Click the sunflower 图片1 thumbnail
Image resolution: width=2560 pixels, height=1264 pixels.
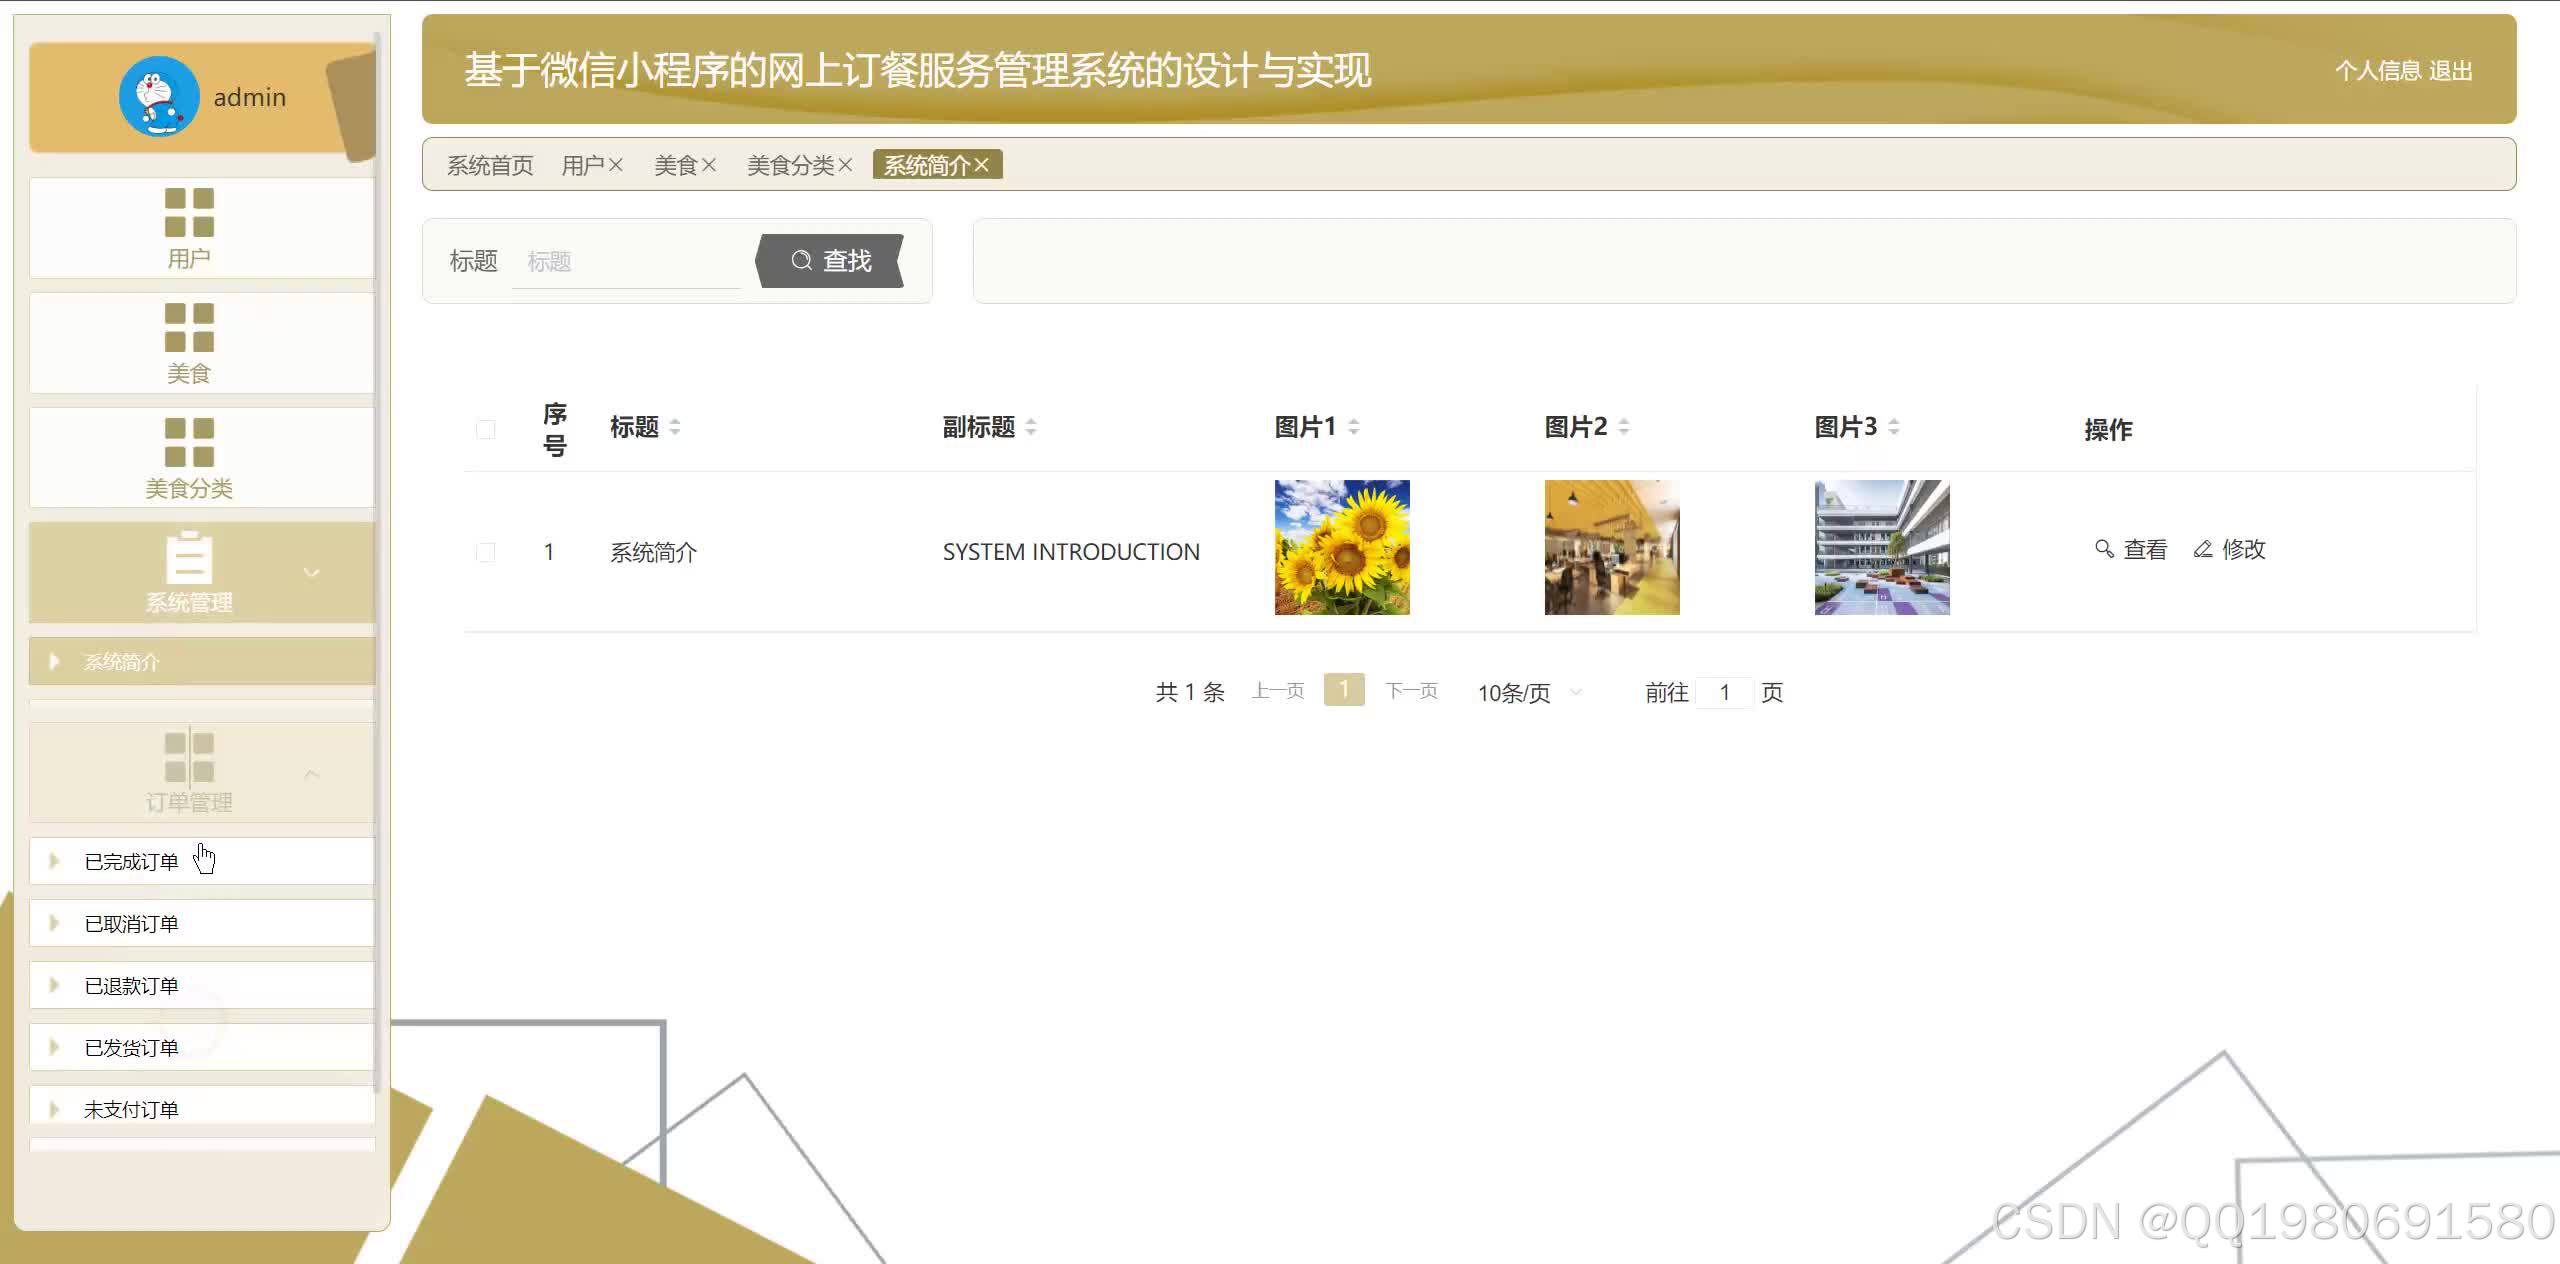coord(1341,547)
